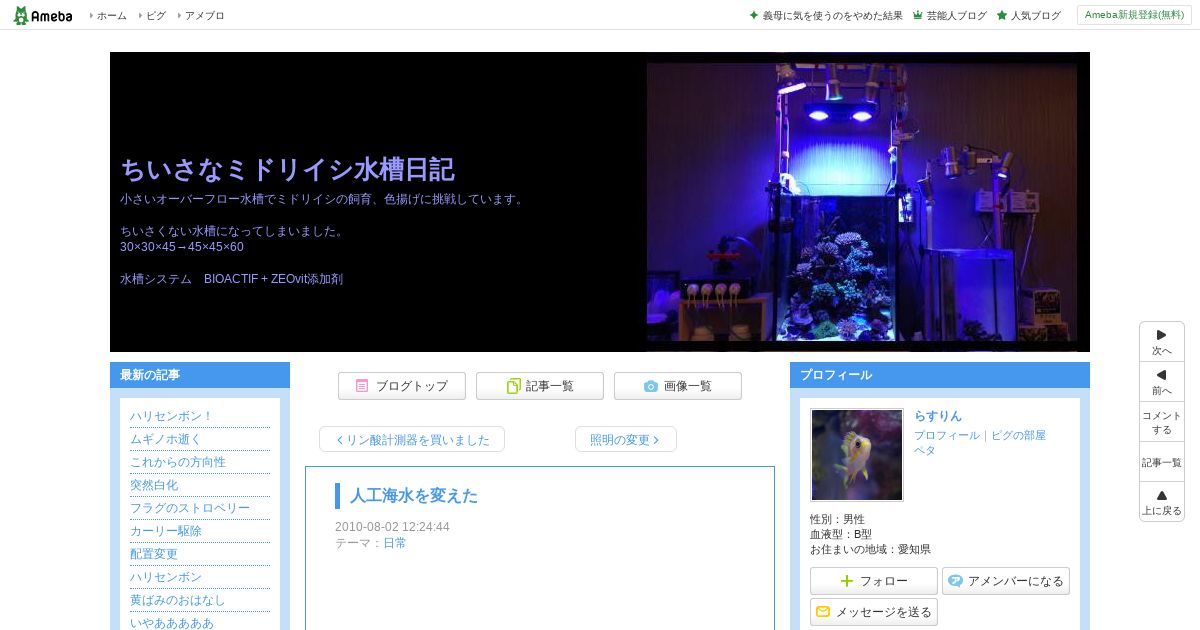The height and width of the screenshot is (630, 1200).
Task: Click 水槽システム BIOACTIF + ZEOvit添加剤 text
Action: 231,279
